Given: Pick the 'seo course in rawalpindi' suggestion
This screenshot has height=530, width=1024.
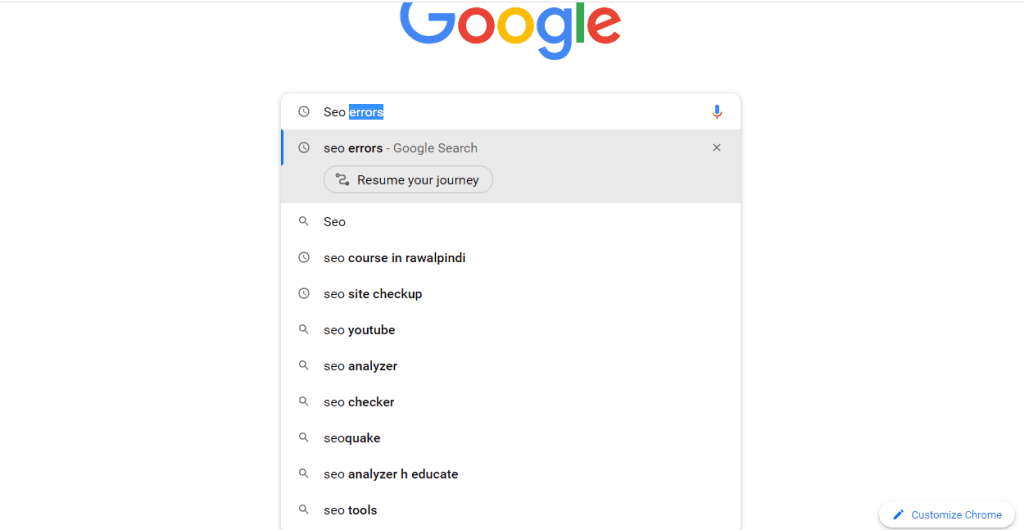Looking at the screenshot, I should point(394,258).
